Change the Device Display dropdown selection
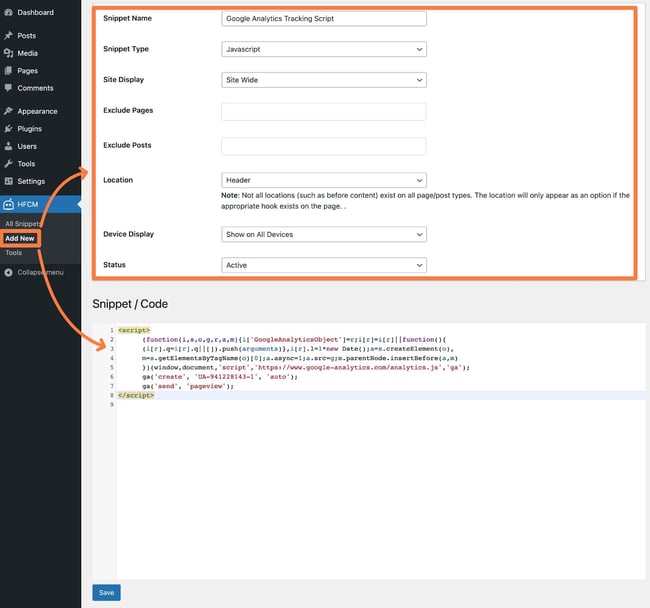The image size is (650, 608). click(x=323, y=234)
